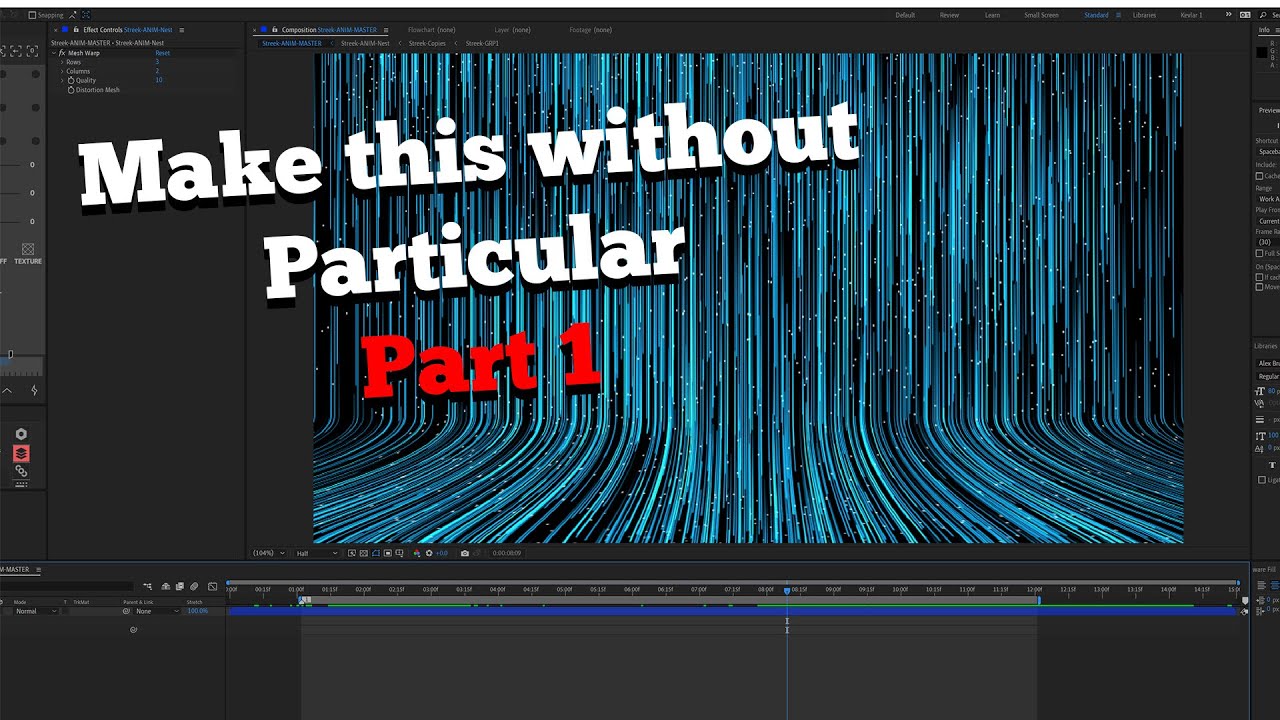
Task: Select the Default workspace
Action: (905, 15)
